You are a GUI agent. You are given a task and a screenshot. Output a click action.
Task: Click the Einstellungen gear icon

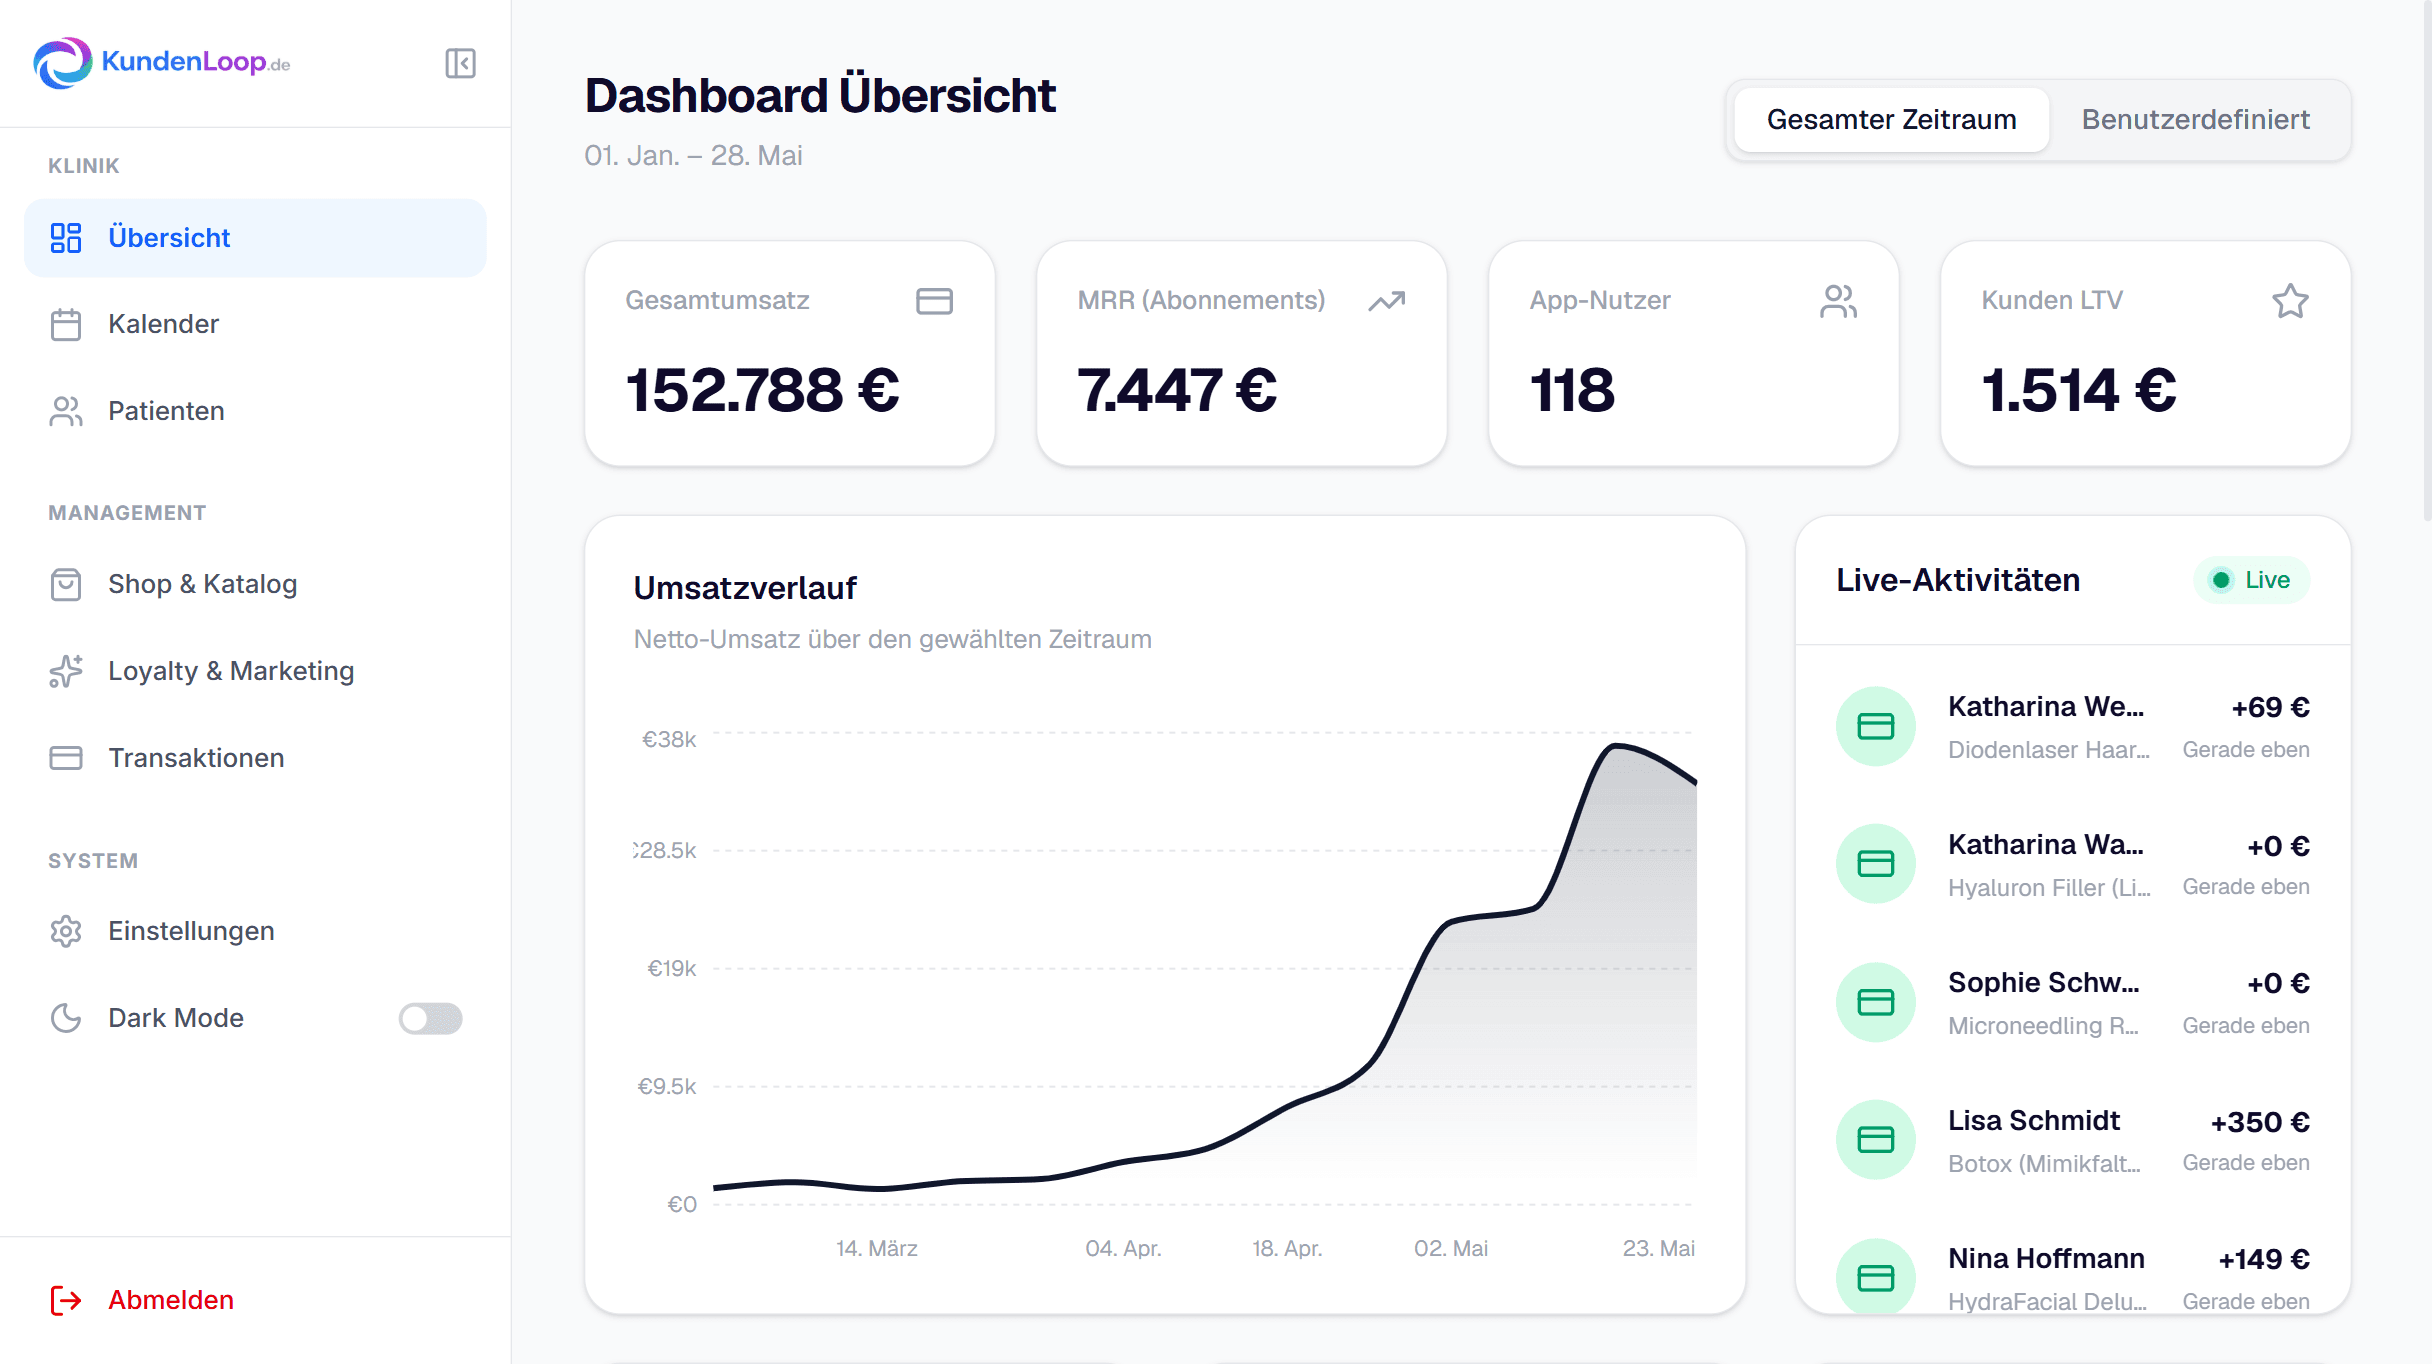coord(66,931)
